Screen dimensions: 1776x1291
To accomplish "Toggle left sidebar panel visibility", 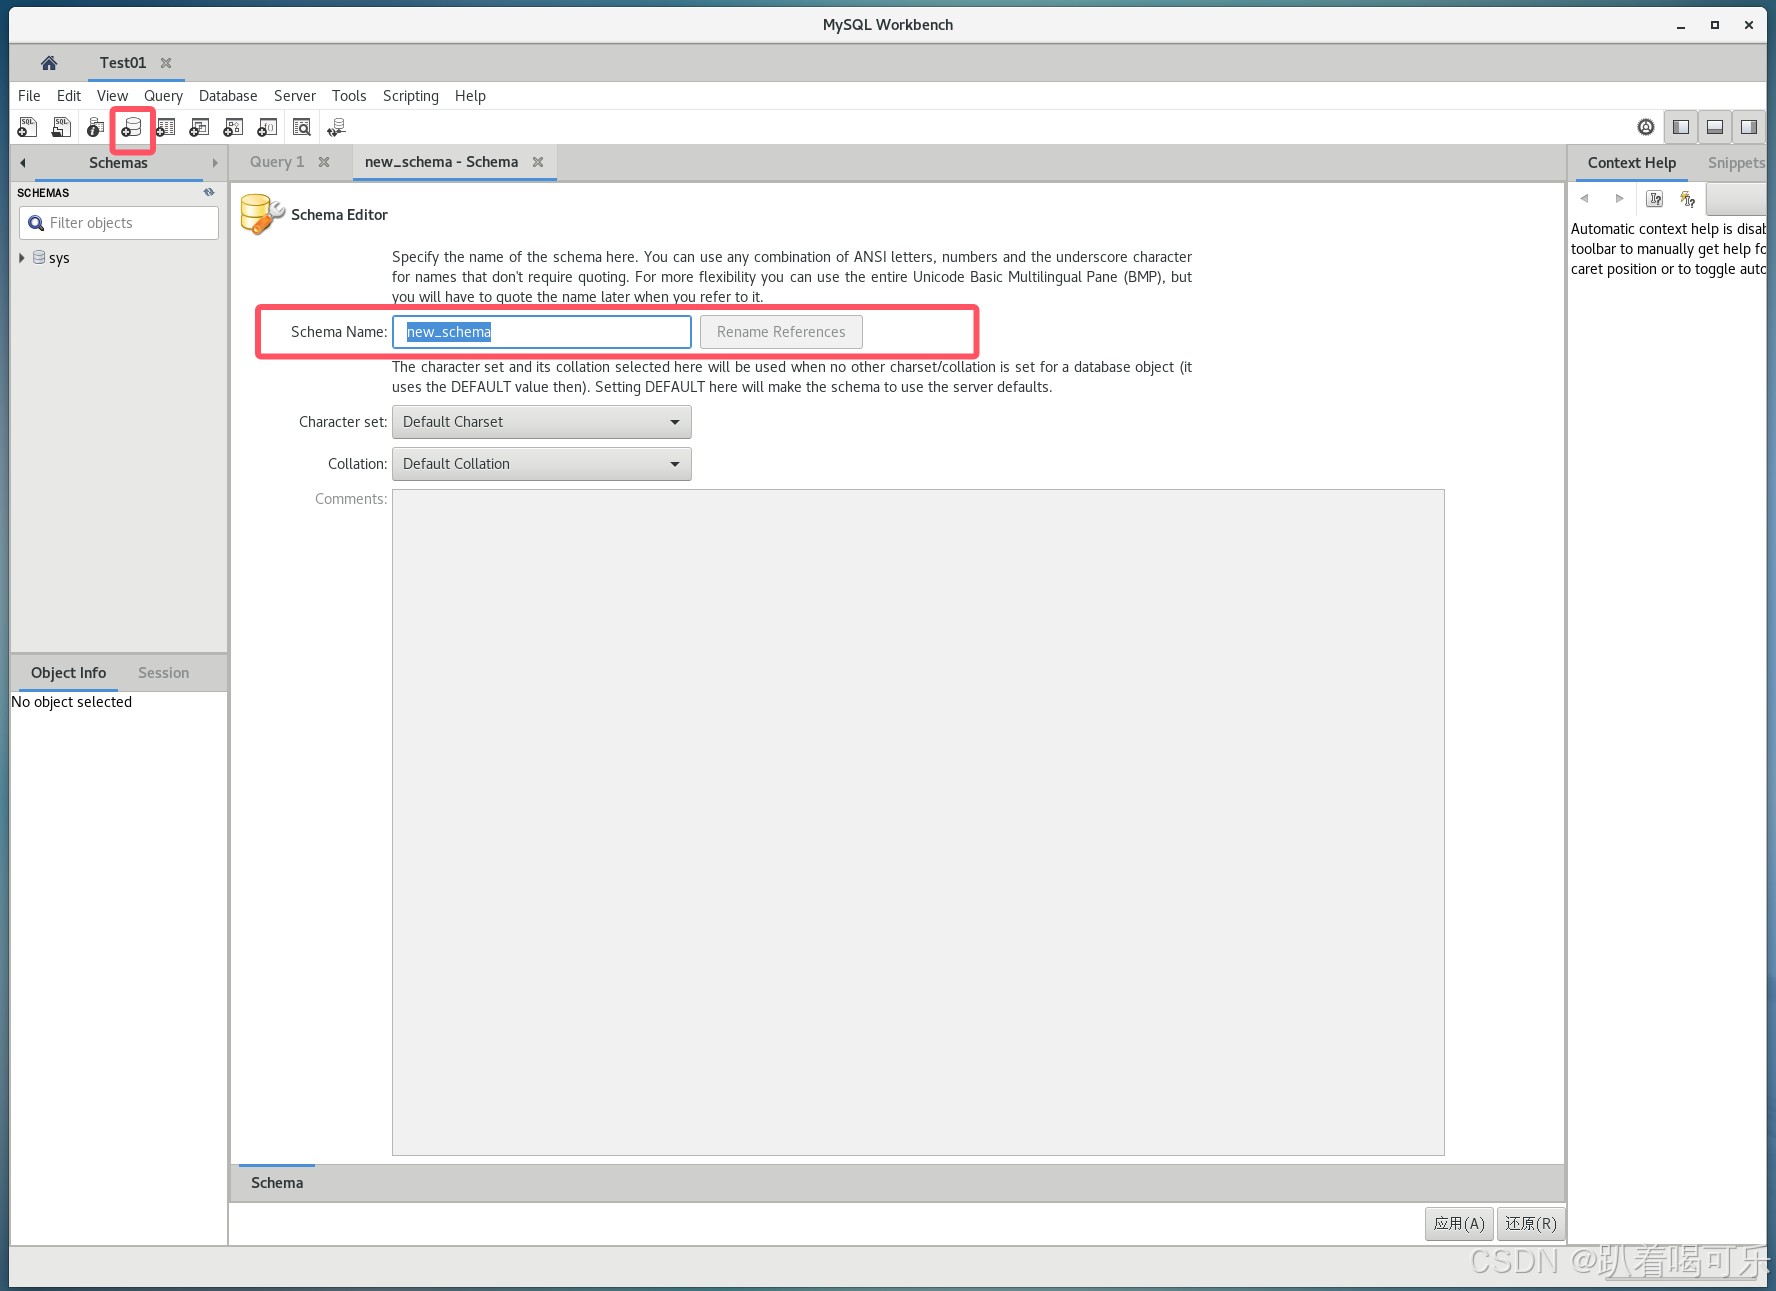I will pyautogui.click(x=1681, y=127).
